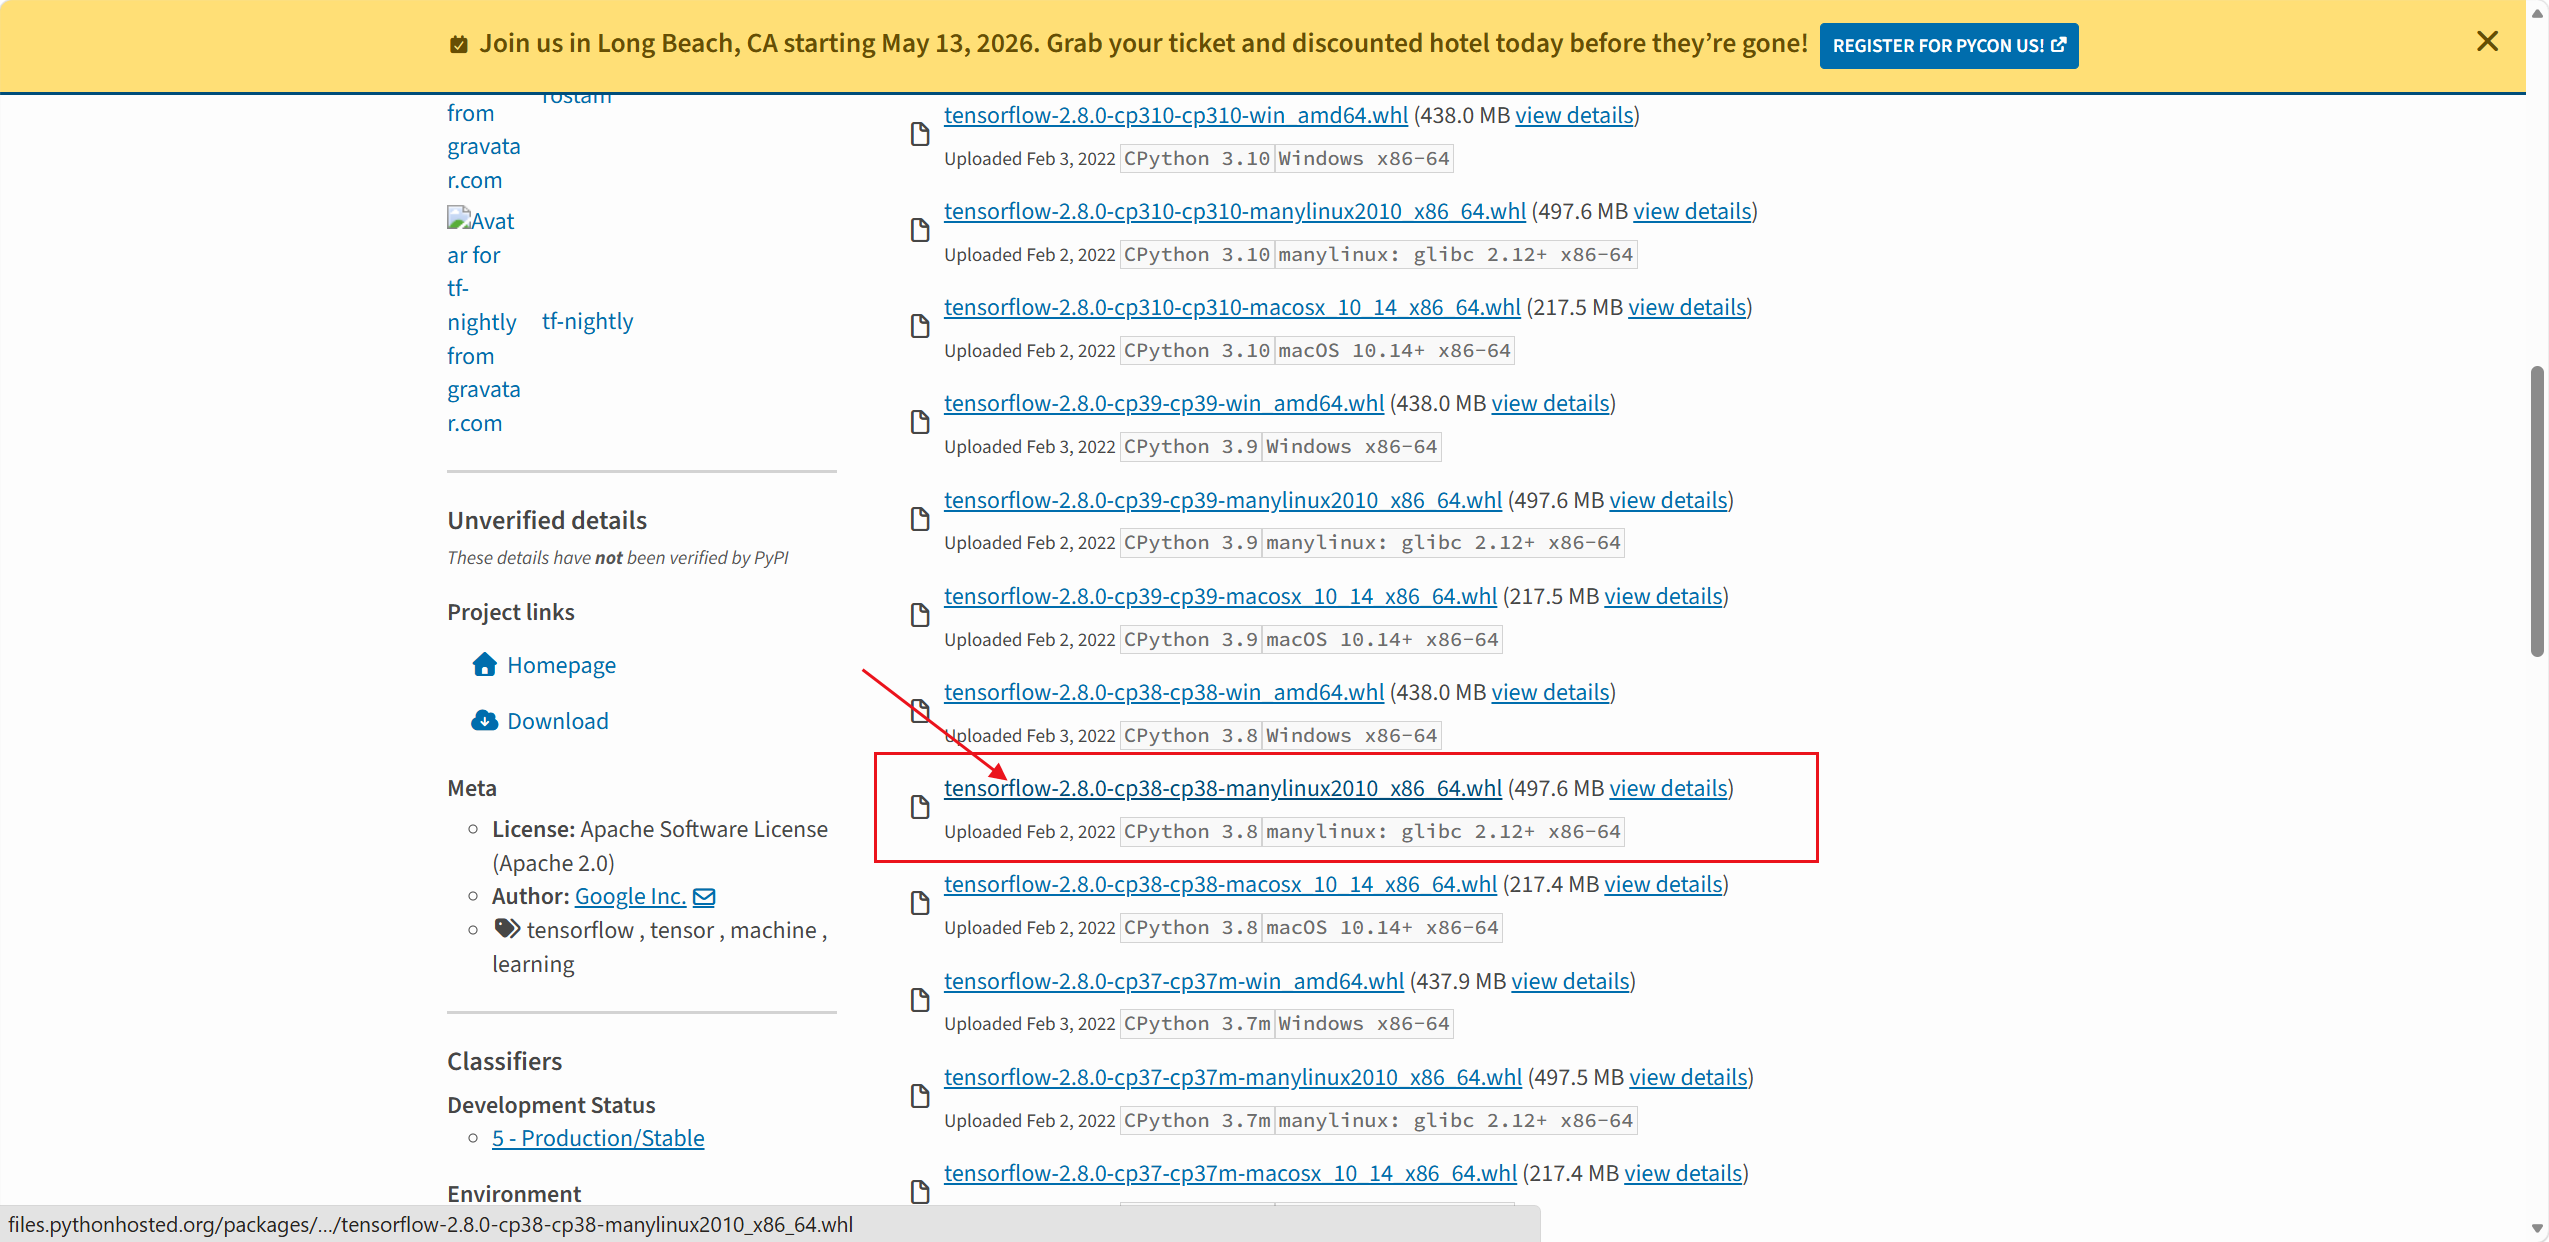
Task: View details of cp38 macosx wheel
Action: pyautogui.click(x=1663, y=884)
